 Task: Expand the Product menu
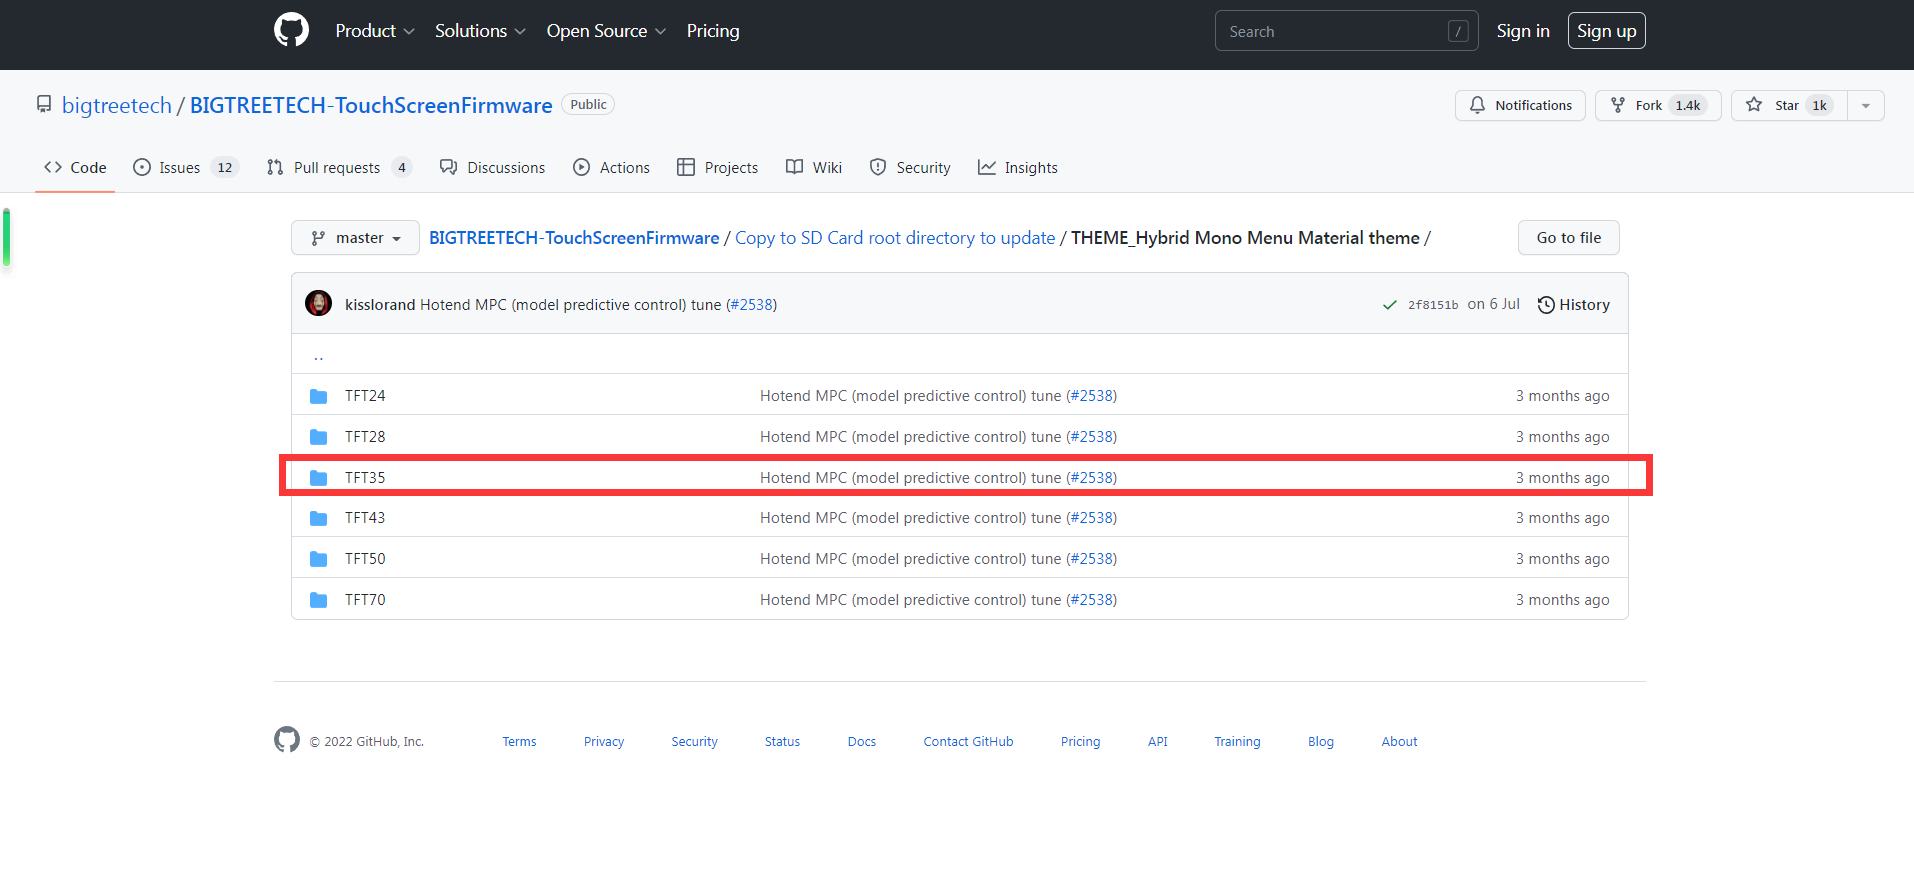coord(374,31)
